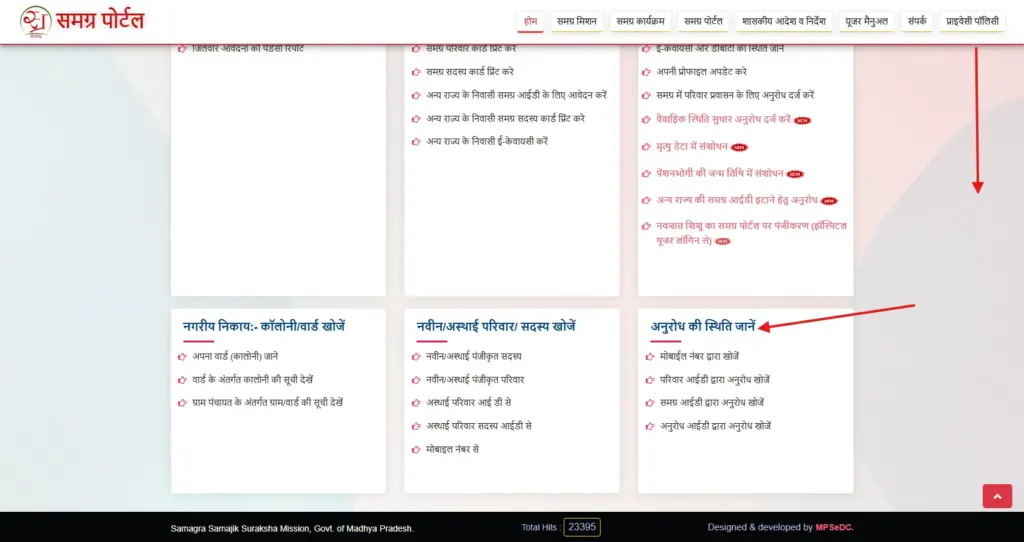Click the pointing-hand icon beside अस्थाई परिवार आई डी से
Viewport: 1024px width, 542px height.
pos(416,403)
